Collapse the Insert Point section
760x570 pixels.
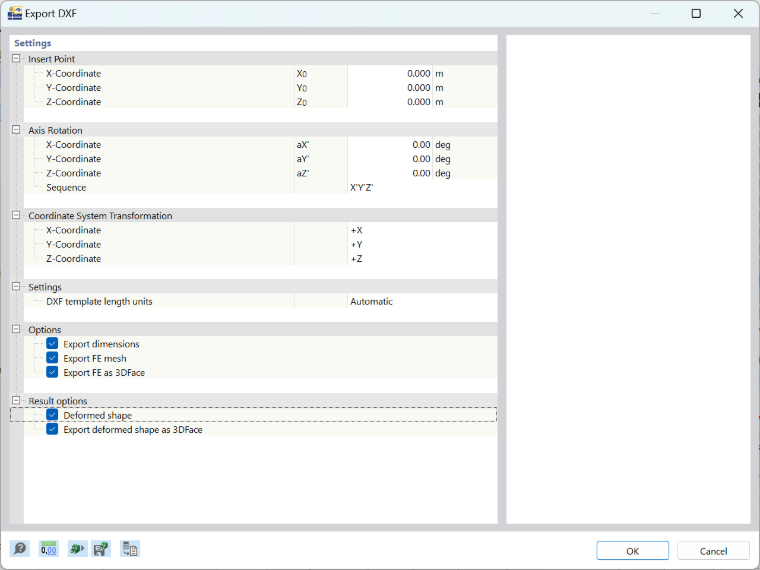(16, 59)
